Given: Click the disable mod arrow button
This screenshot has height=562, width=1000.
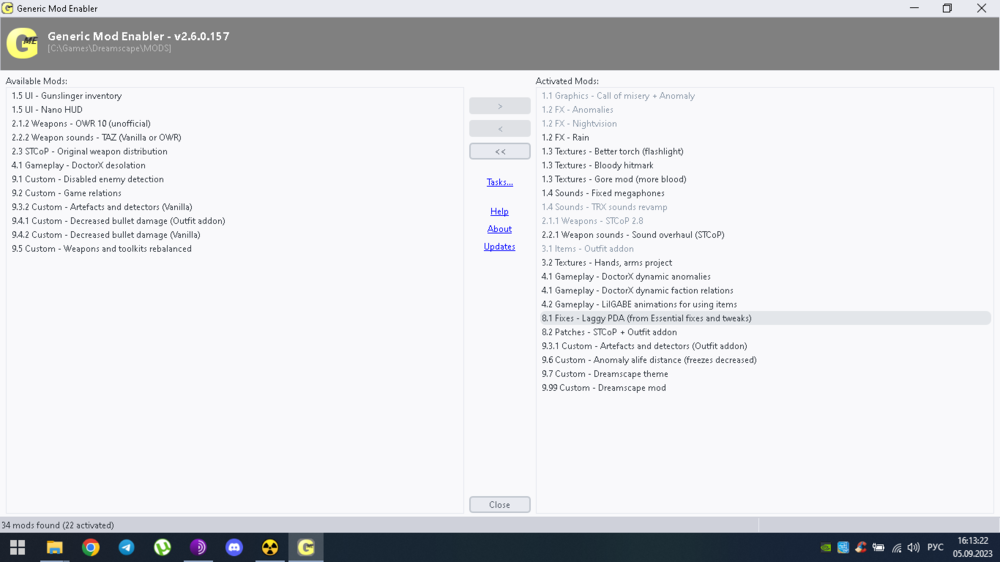Looking at the screenshot, I should tap(499, 129).
